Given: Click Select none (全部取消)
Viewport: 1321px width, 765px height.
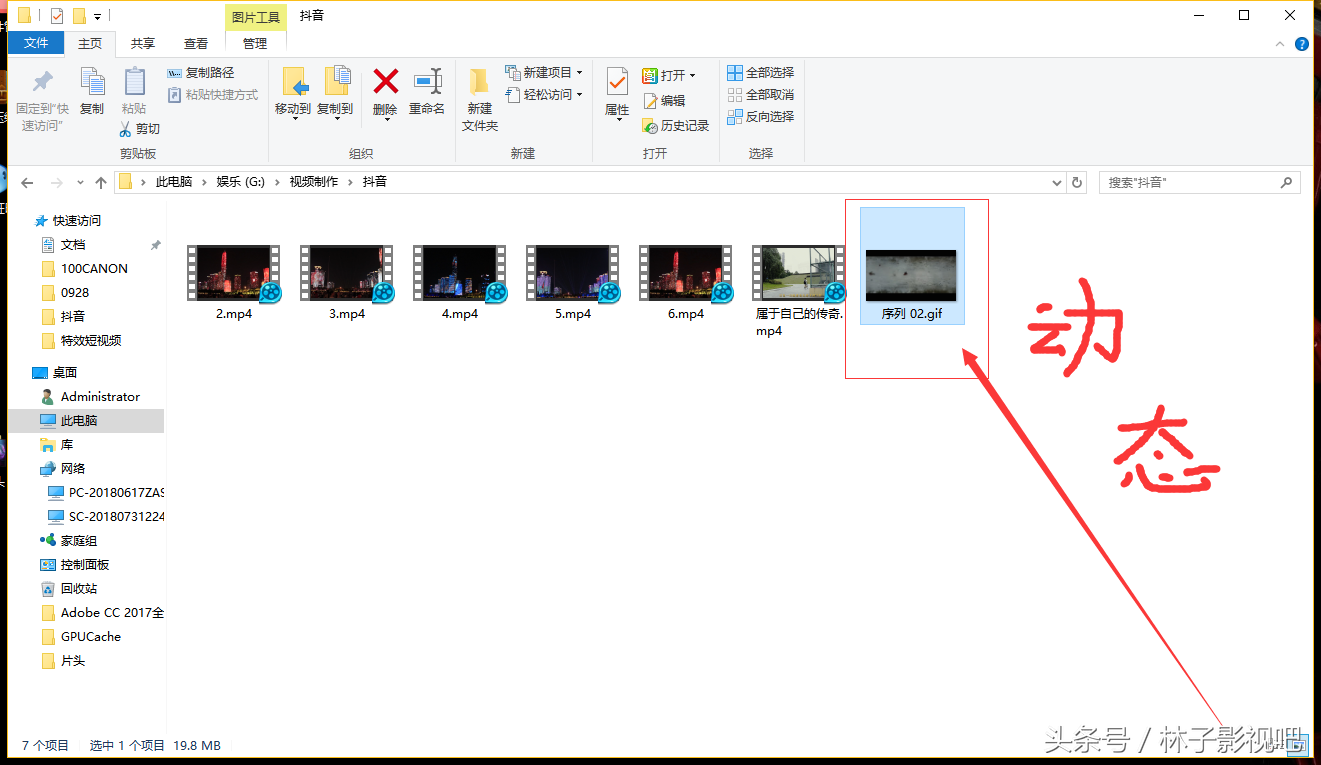Looking at the screenshot, I should pos(760,95).
